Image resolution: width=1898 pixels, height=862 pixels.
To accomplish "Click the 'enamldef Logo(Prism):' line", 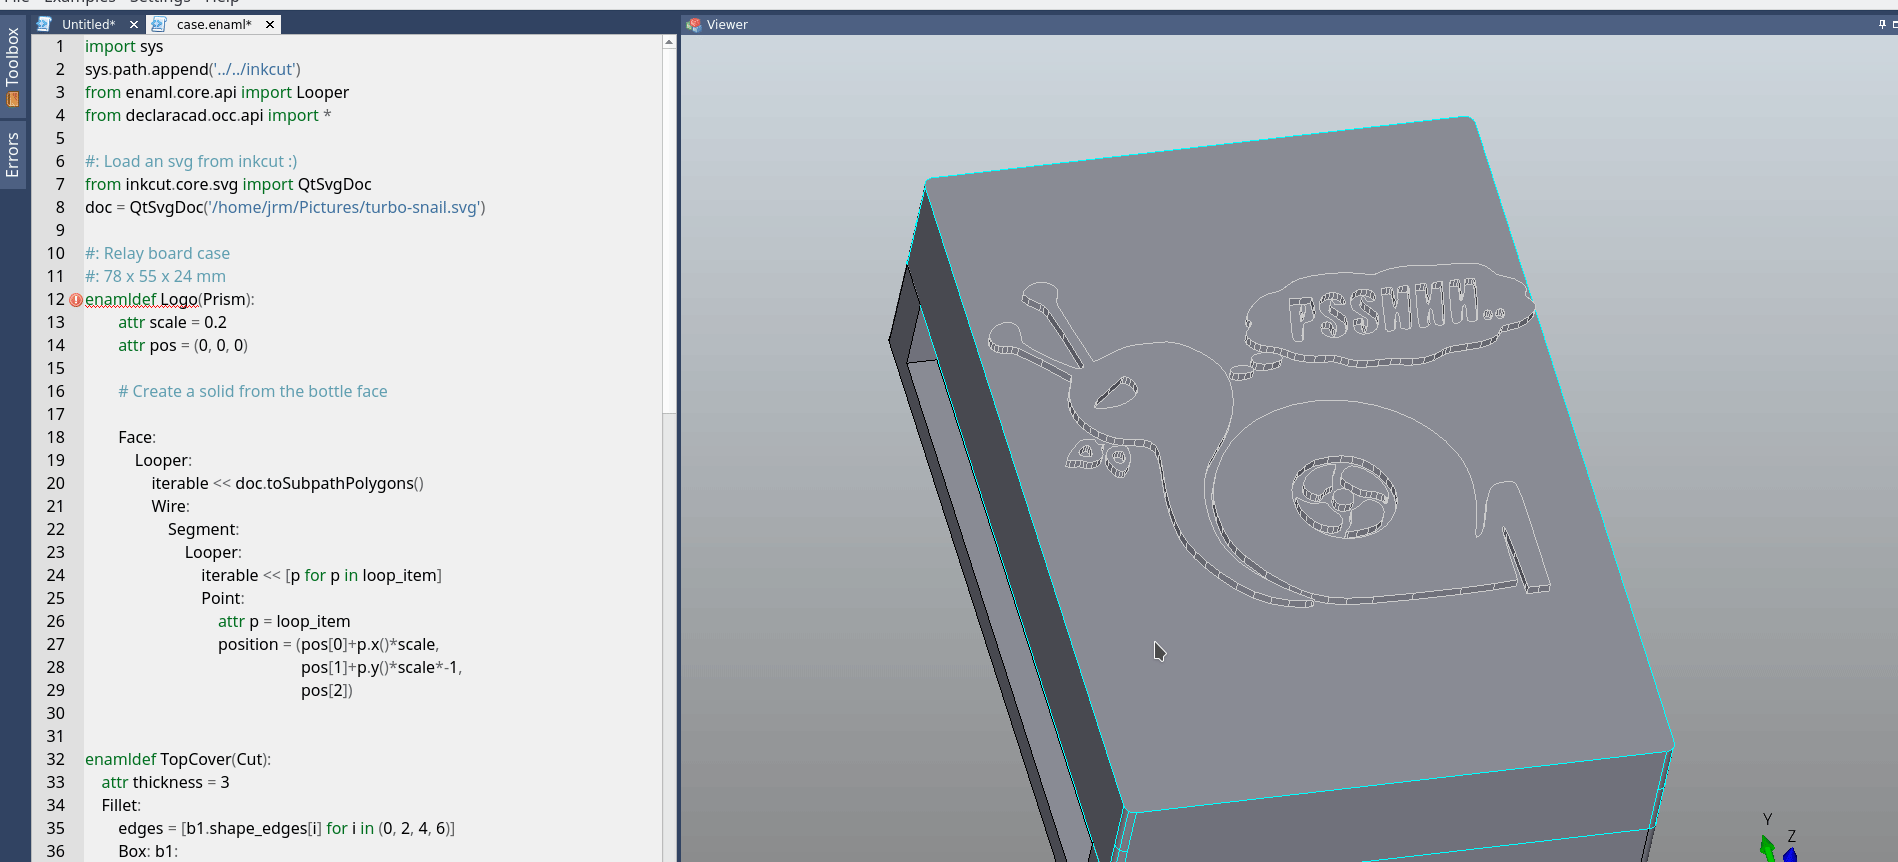I will pos(170,299).
